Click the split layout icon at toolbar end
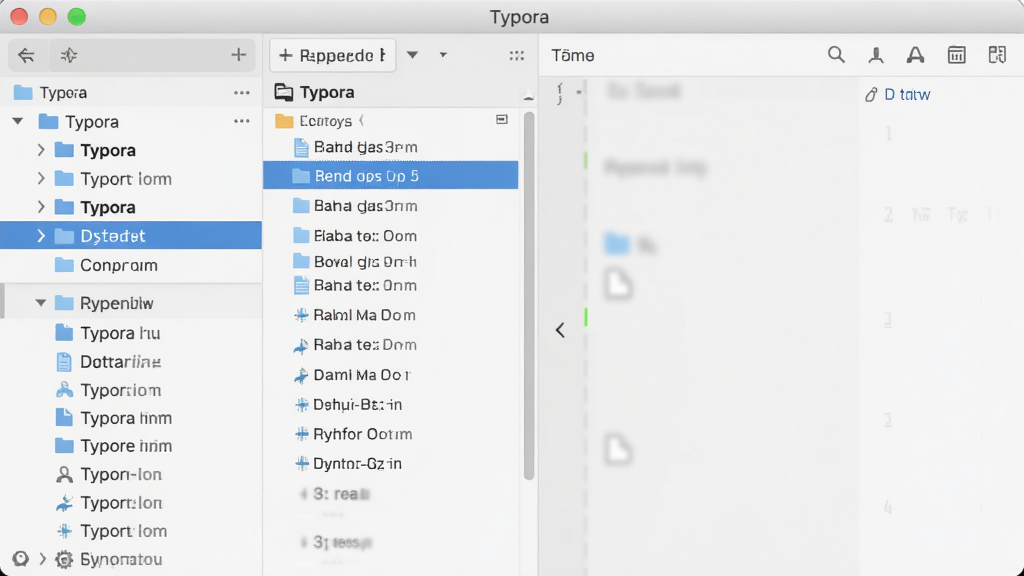The image size is (1024, 576). (997, 55)
